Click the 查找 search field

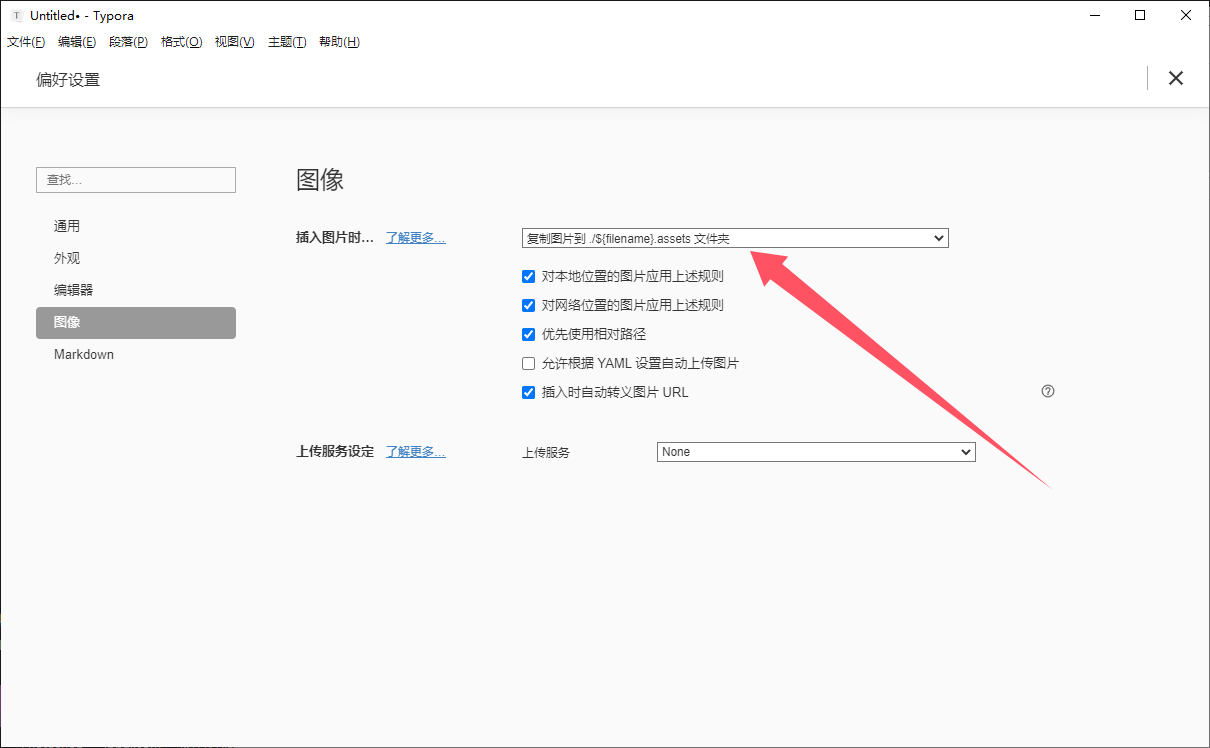136,180
